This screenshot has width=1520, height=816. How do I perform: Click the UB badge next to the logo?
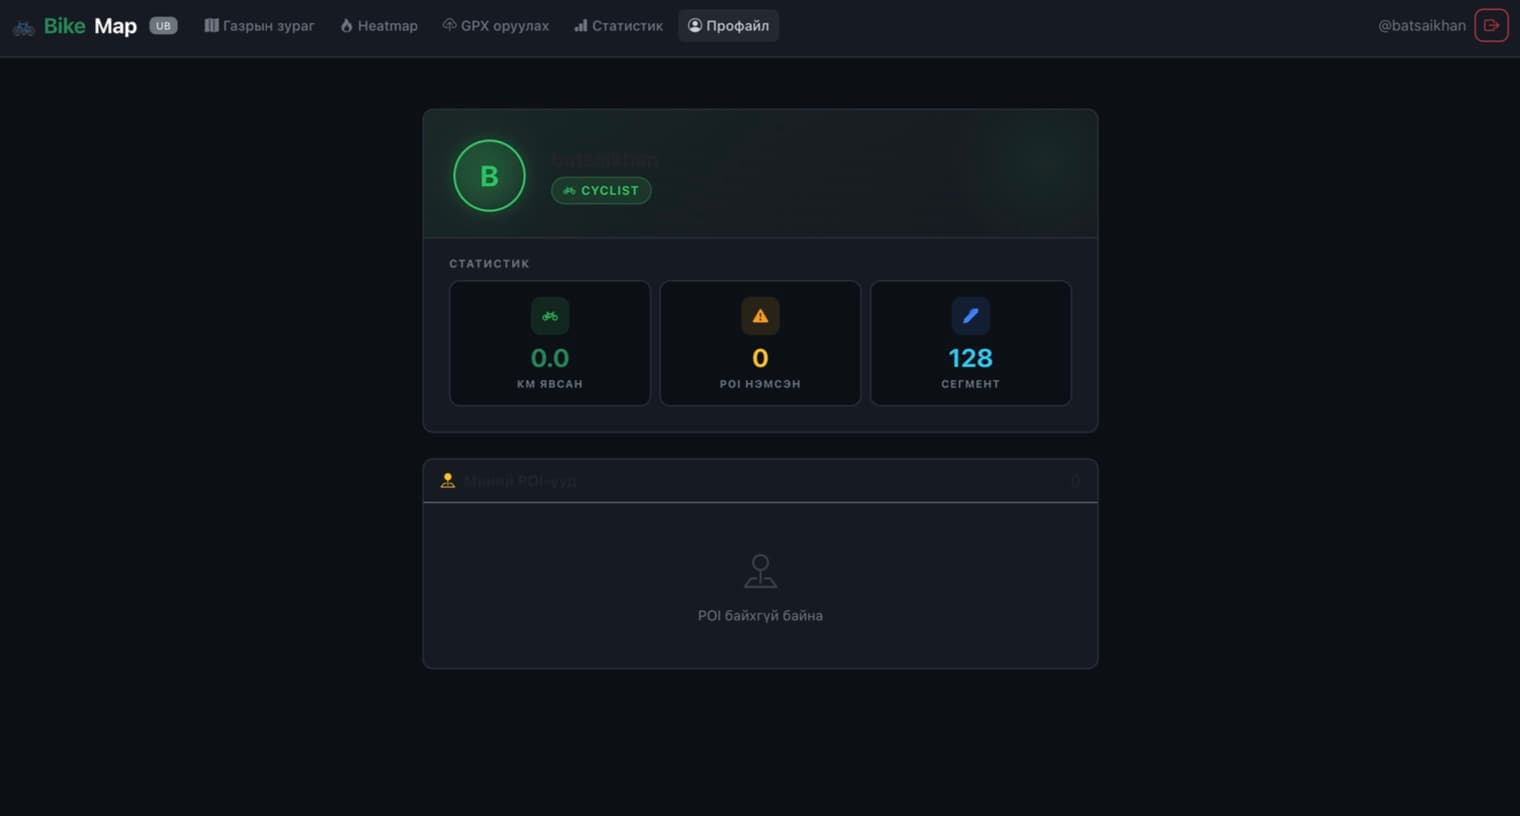point(163,26)
